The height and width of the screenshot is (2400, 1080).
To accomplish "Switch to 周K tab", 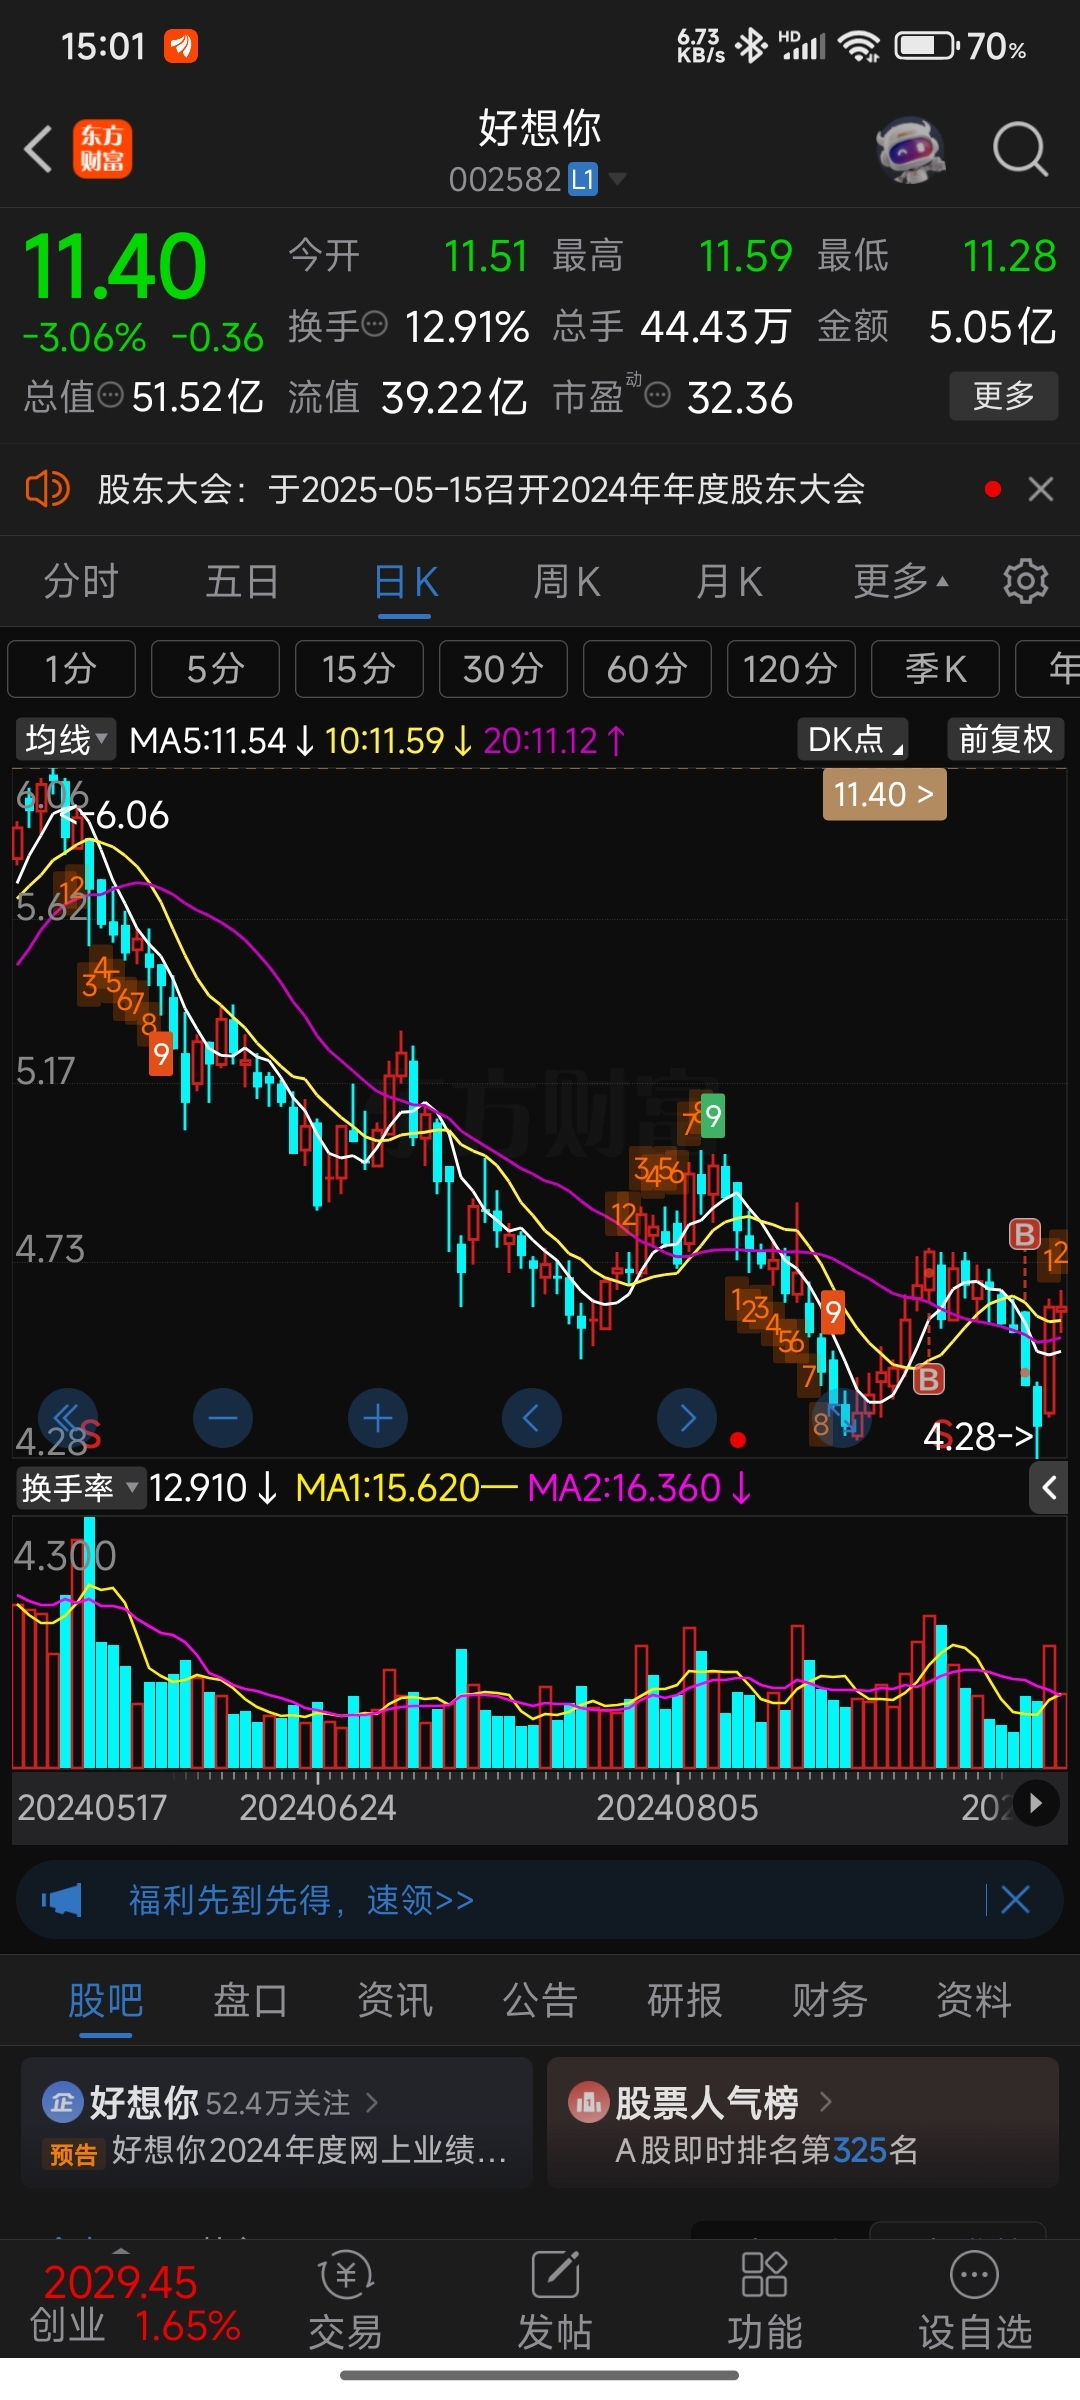I will pos(567,581).
